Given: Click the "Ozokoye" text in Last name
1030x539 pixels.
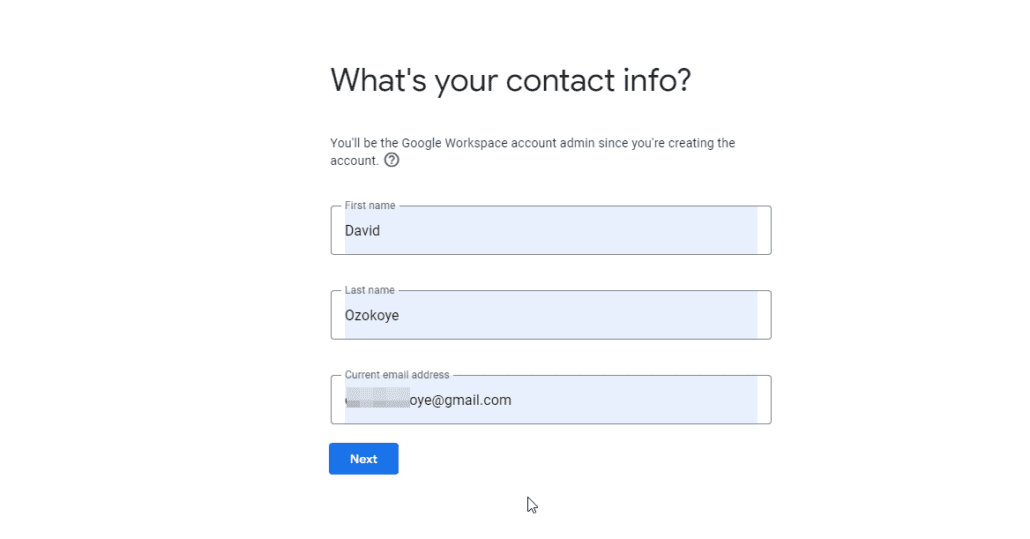Looking at the screenshot, I should tap(372, 316).
